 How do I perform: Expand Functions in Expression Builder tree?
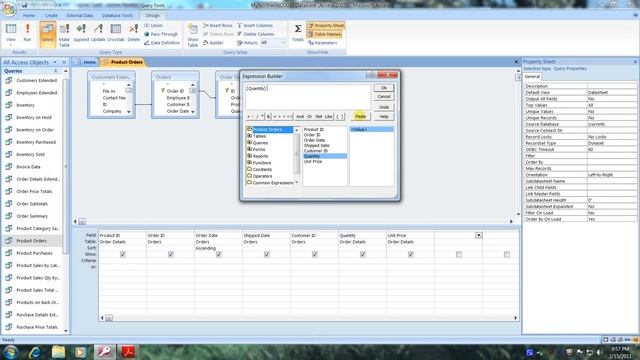pos(249,162)
